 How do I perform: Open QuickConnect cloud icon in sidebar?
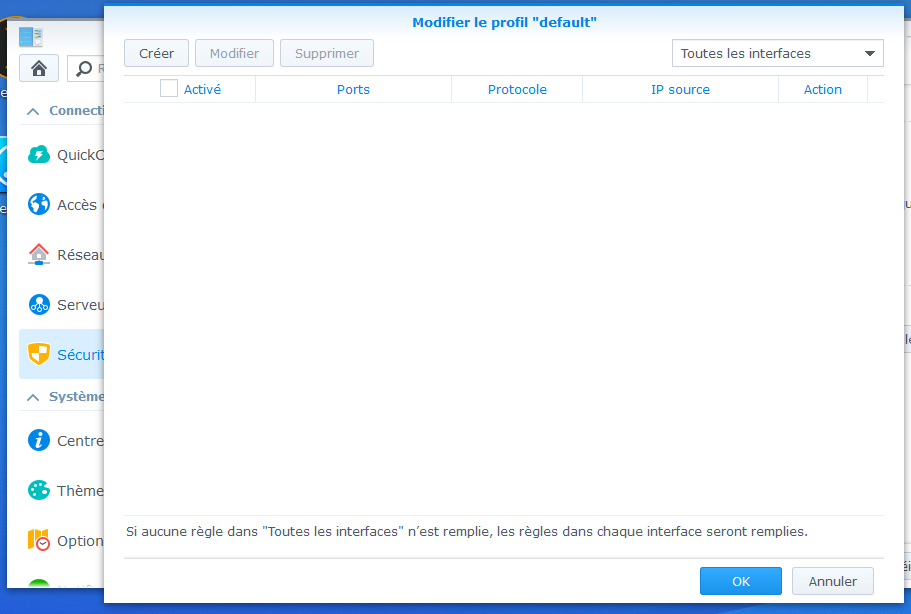tap(39, 155)
